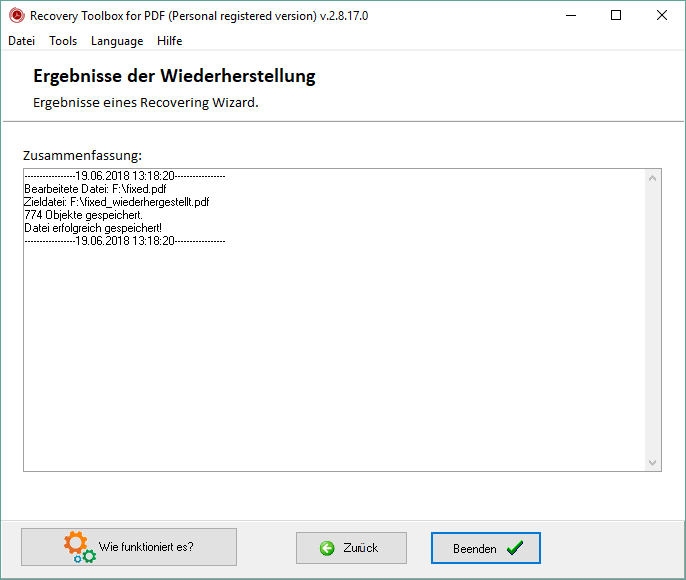Click the scroll-down arrow of the summary box
686x580 pixels.
point(652,462)
